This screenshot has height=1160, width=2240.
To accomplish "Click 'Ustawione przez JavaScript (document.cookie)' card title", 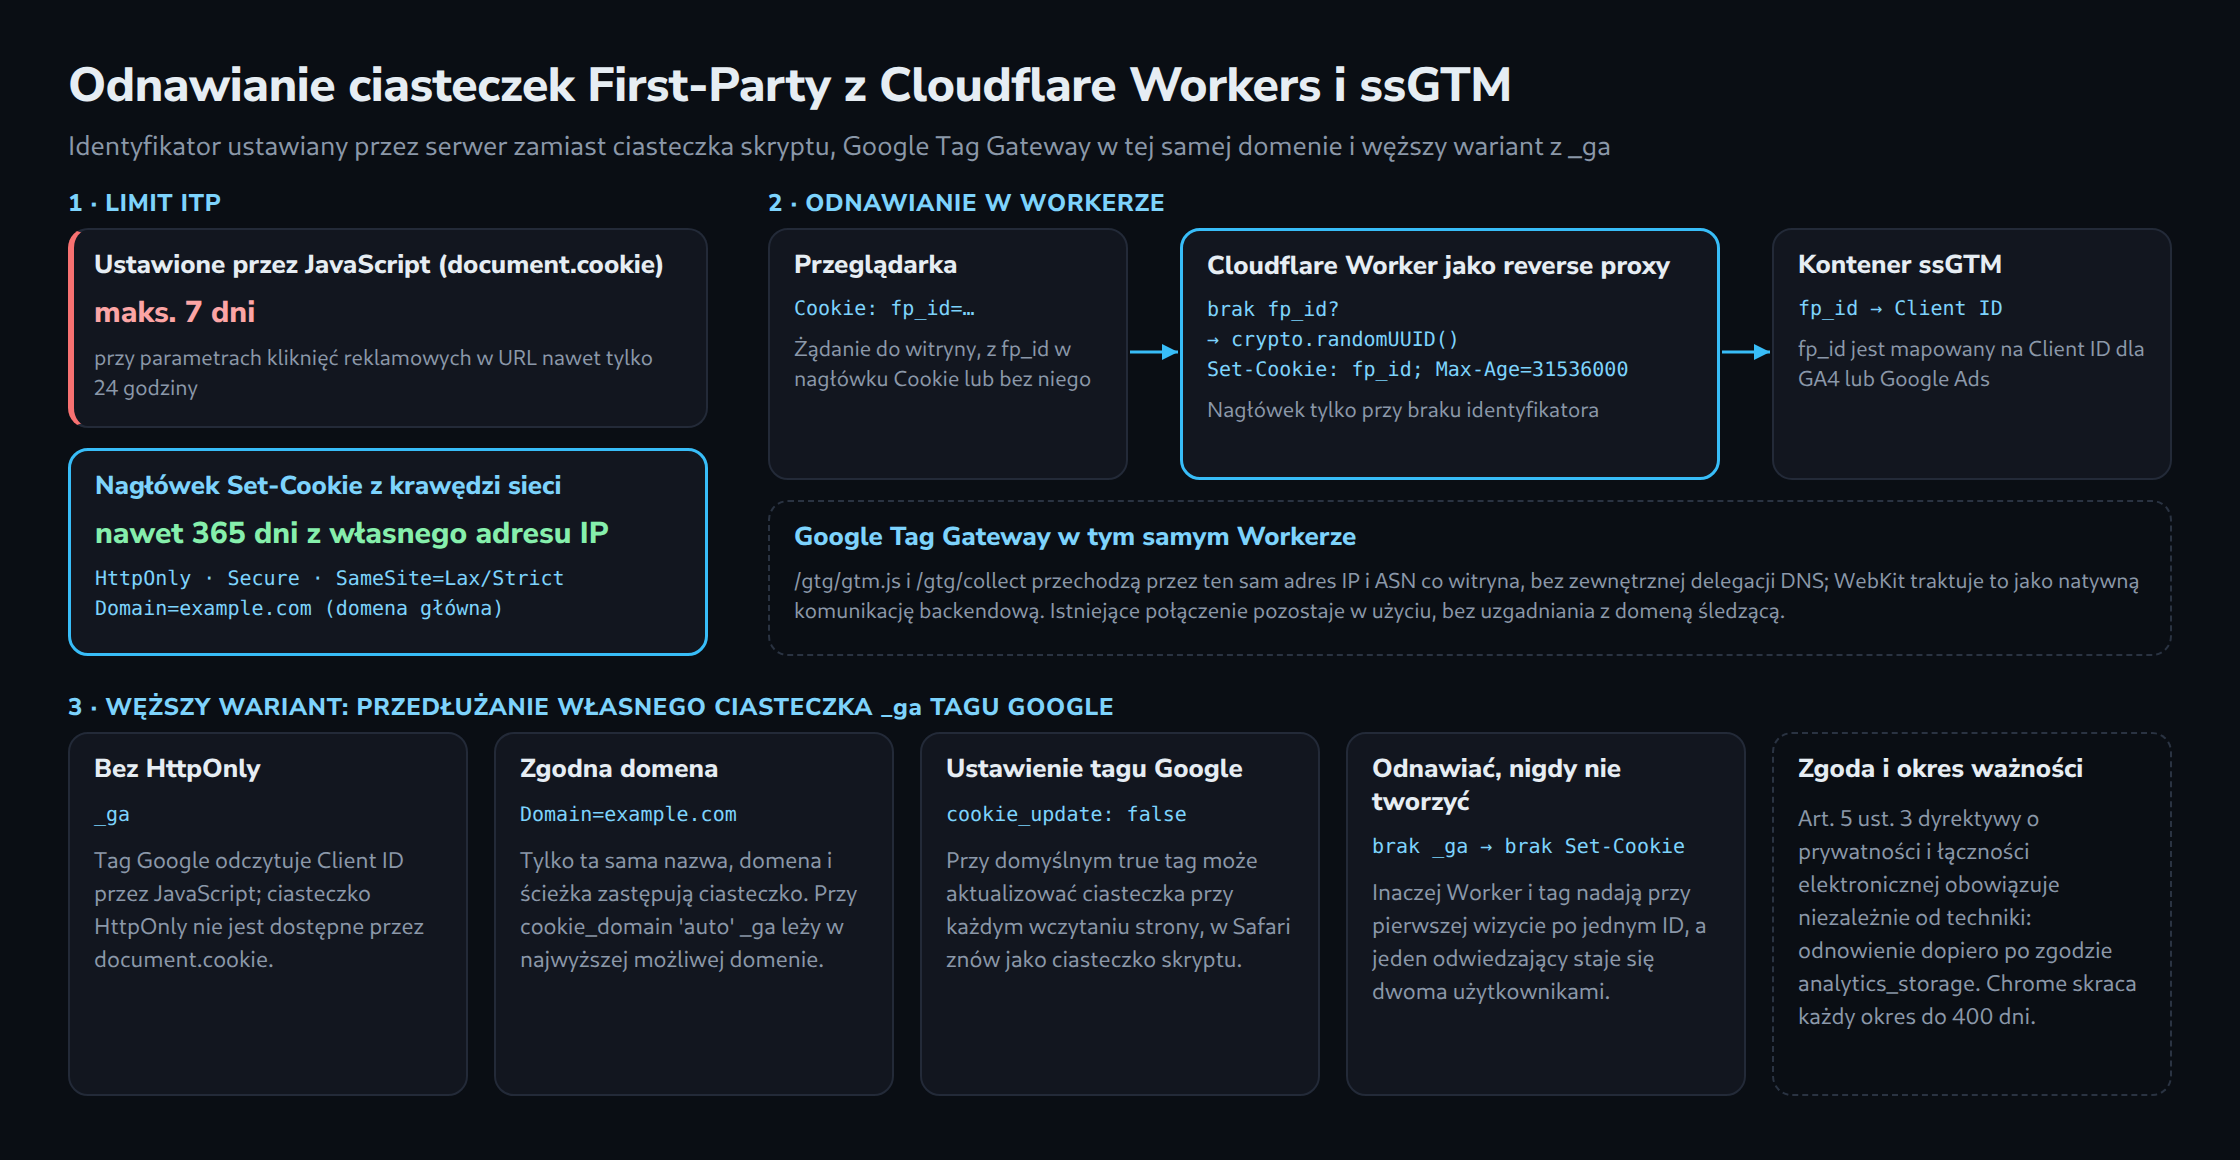I will click(379, 264).
